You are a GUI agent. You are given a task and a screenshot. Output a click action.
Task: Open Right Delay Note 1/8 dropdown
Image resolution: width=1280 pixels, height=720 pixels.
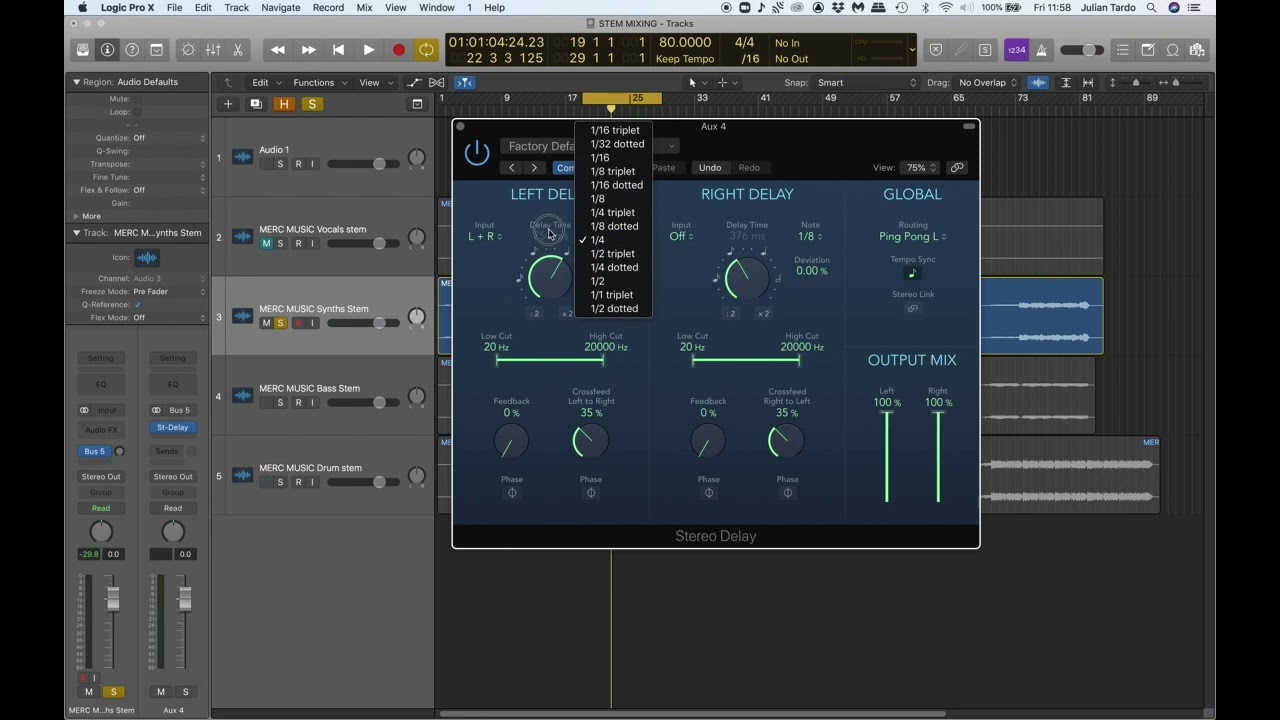(810, 237)
